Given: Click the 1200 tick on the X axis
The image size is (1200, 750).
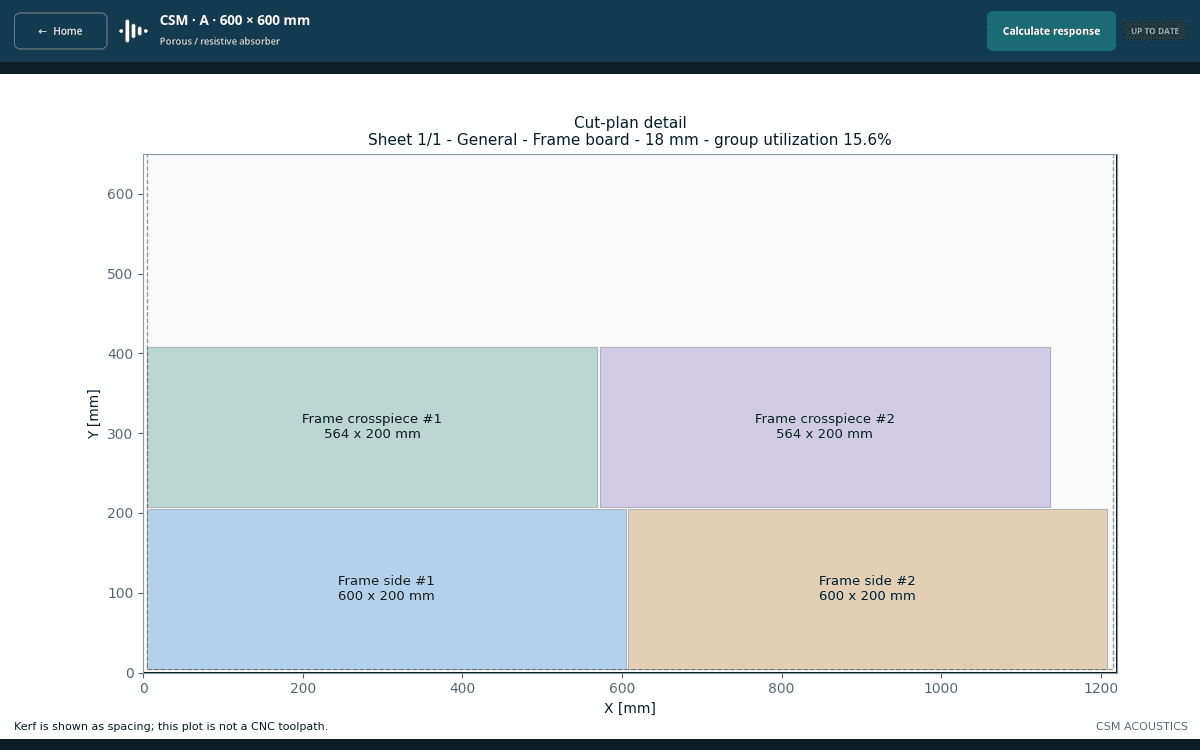Looking at the screenshot, I should tap(1100, 688).
